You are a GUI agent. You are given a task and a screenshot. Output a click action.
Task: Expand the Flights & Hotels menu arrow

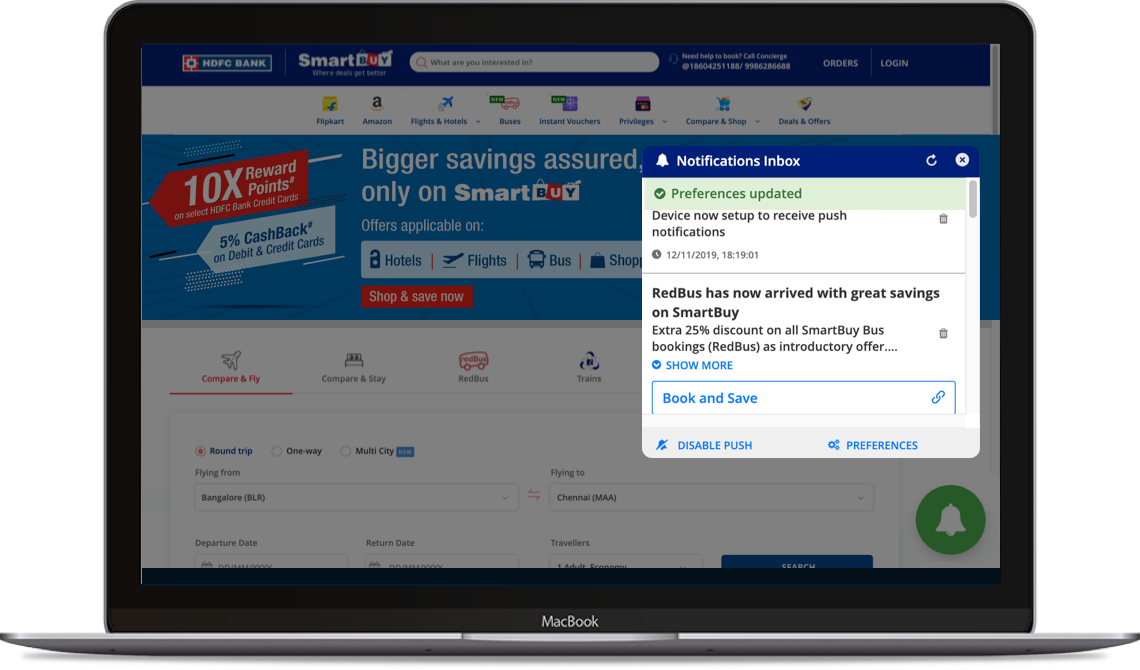coord(478,122)
